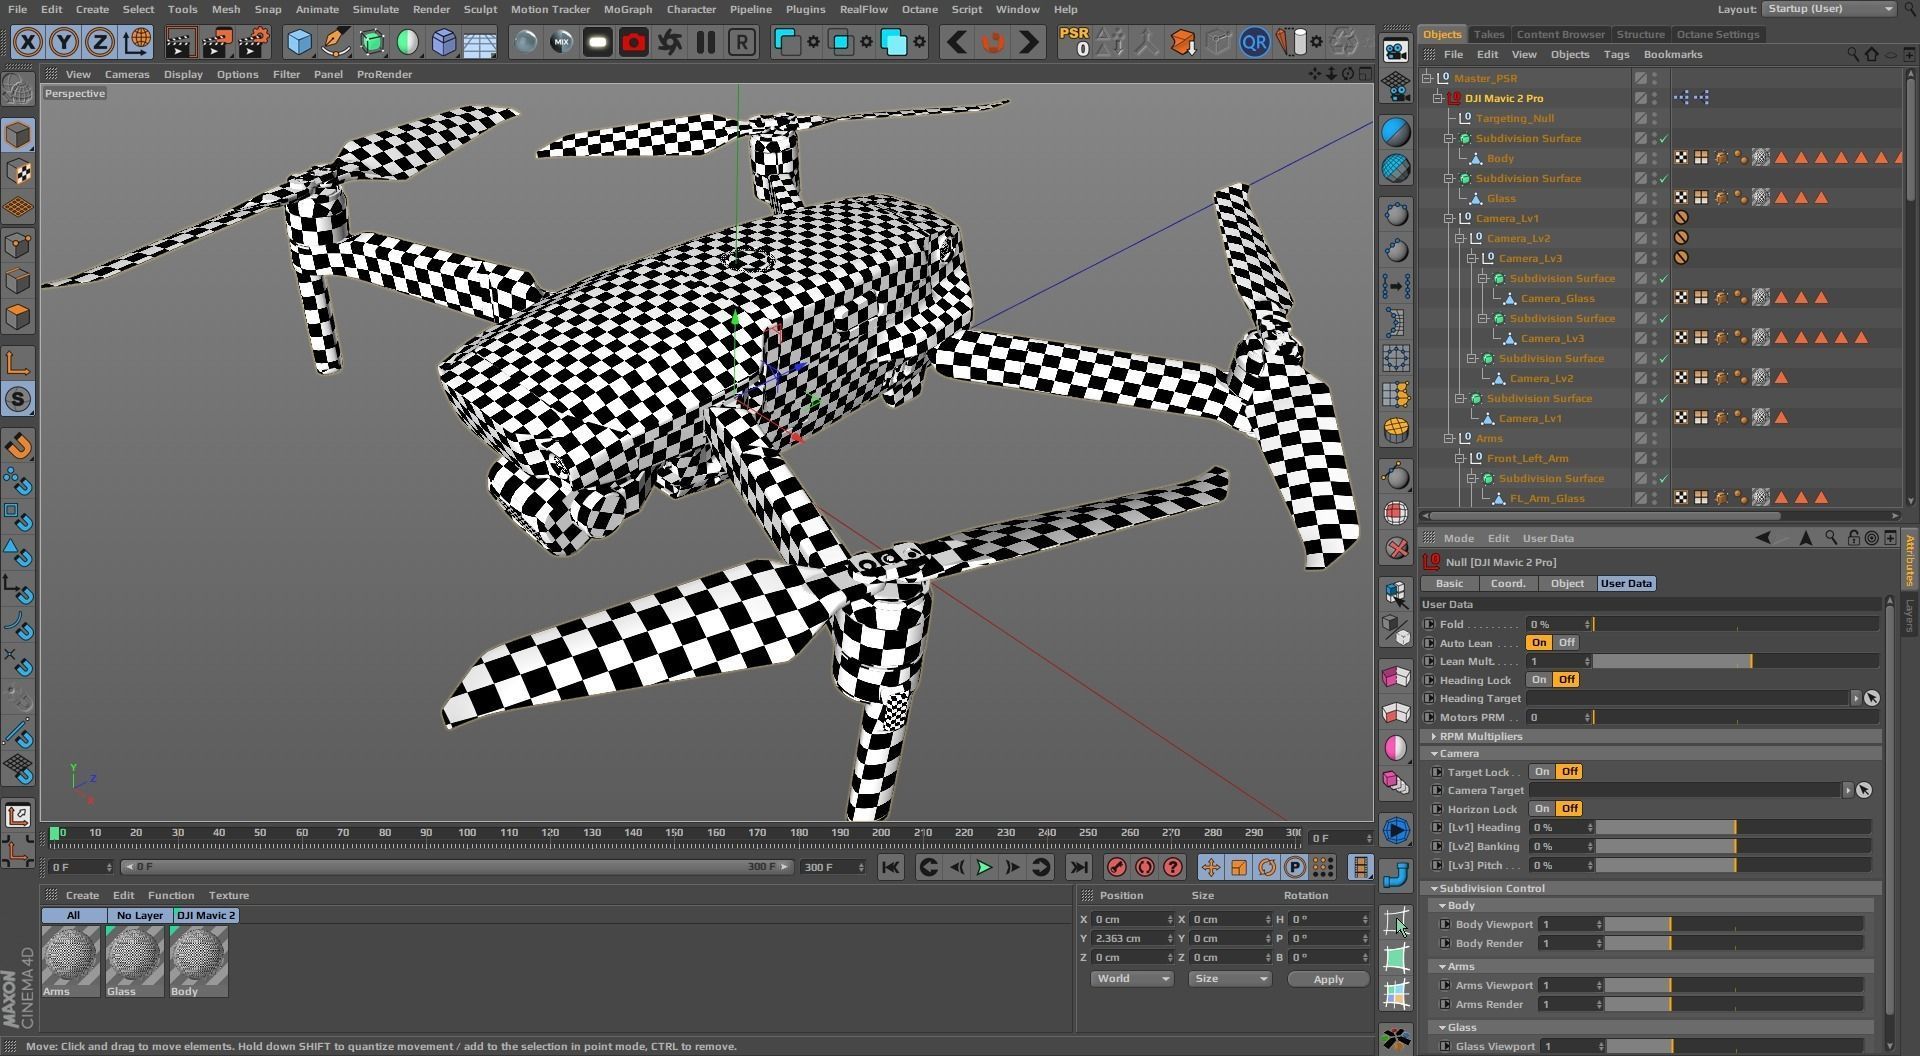
Task: Turn Auto Lean Off
Action: [1566, 643]
